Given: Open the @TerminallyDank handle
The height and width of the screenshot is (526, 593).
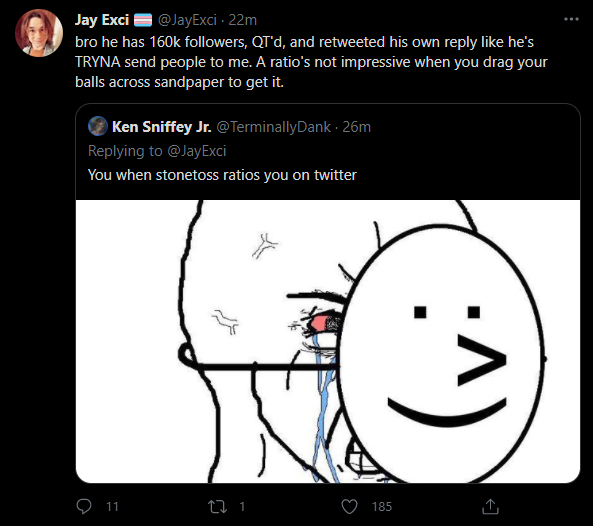Looking at the screenshot, I should [x=273, y=127].
